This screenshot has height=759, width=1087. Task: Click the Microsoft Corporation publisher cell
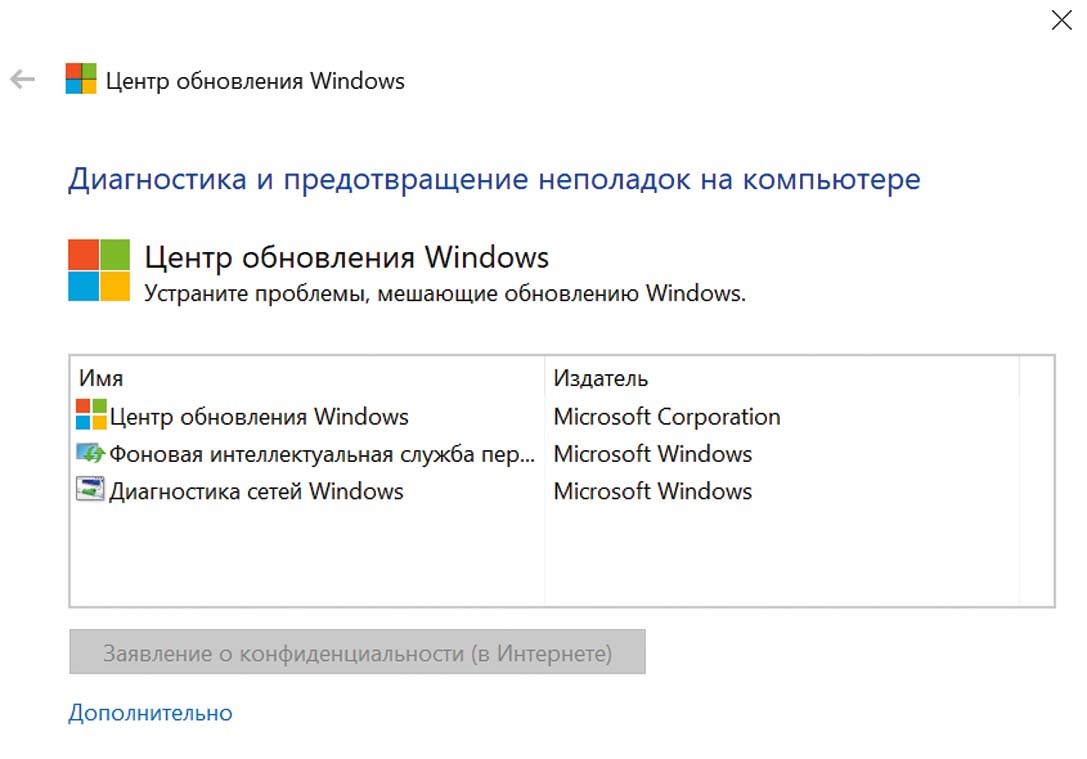click(667, 416)
